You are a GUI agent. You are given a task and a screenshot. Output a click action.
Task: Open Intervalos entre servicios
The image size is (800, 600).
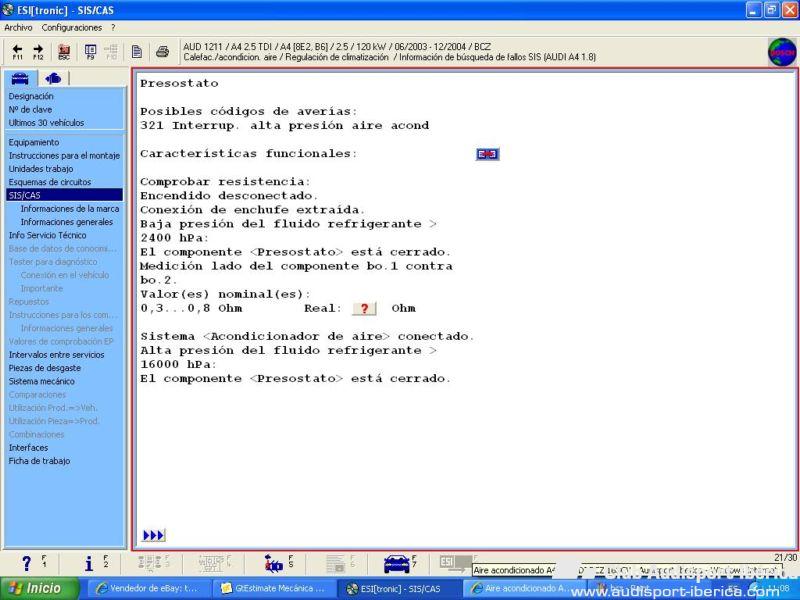[x=56, y=355]
